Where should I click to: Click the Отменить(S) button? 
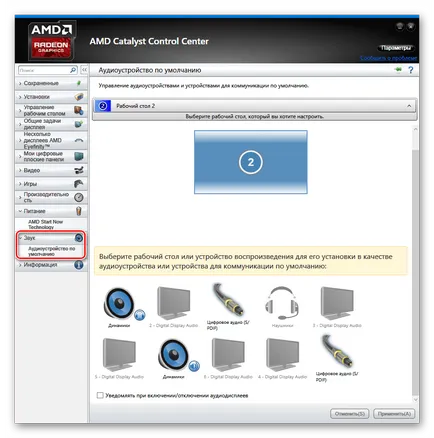click(350, 414)
